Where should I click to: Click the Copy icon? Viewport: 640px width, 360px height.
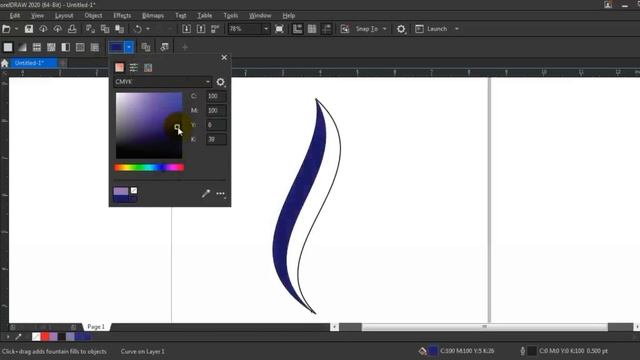(x=105, y=29)
